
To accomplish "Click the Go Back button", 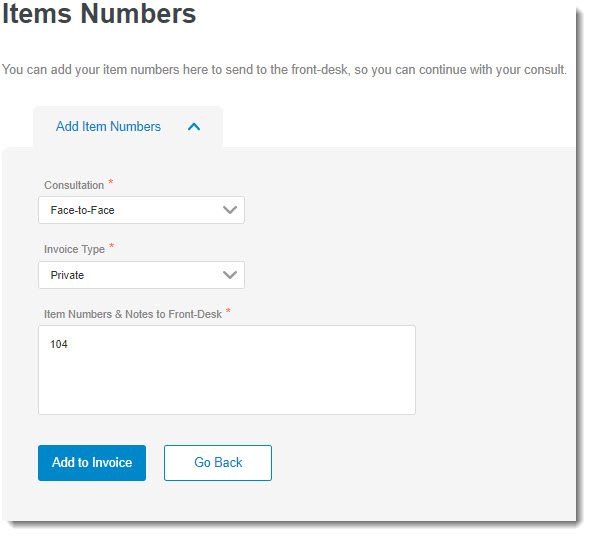I will [218, 463].
